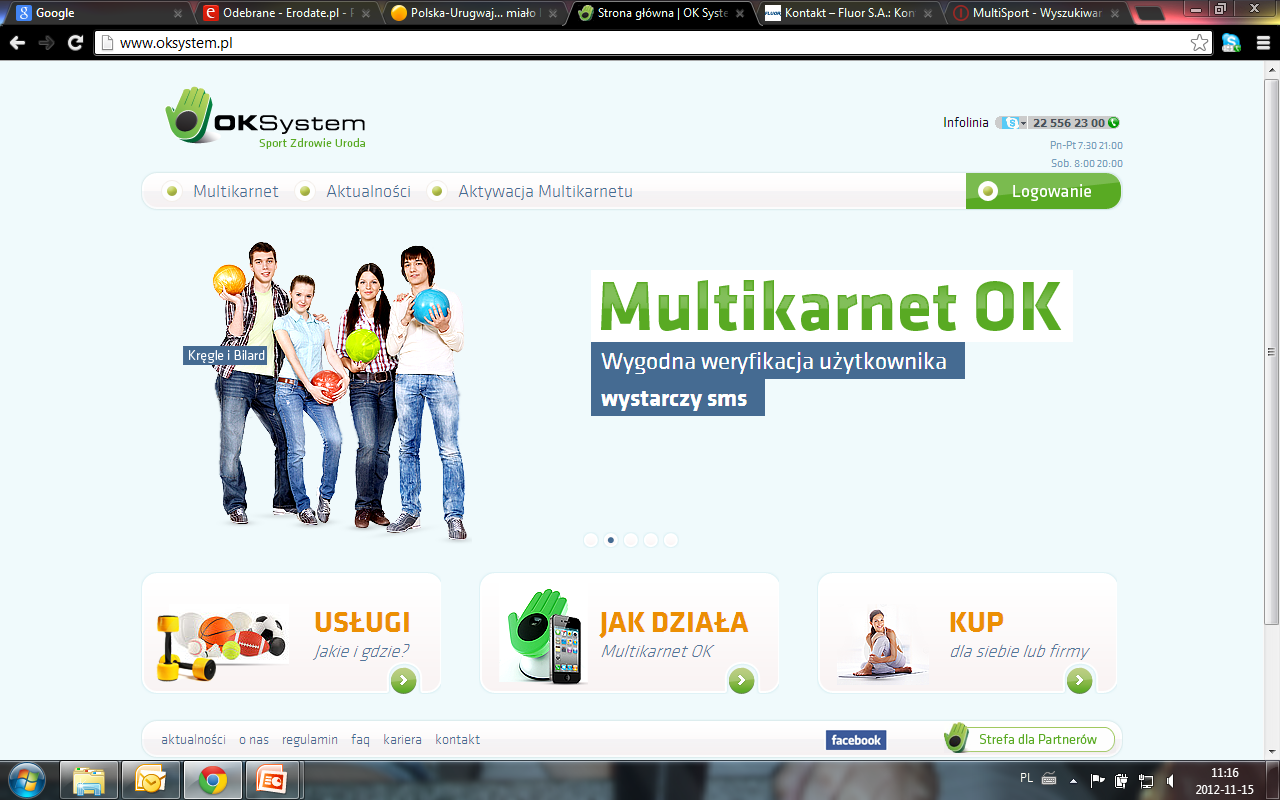Click the PL language indicator
The image size is (1280, 800).
pyautogui.click(x=1026, y=778)
